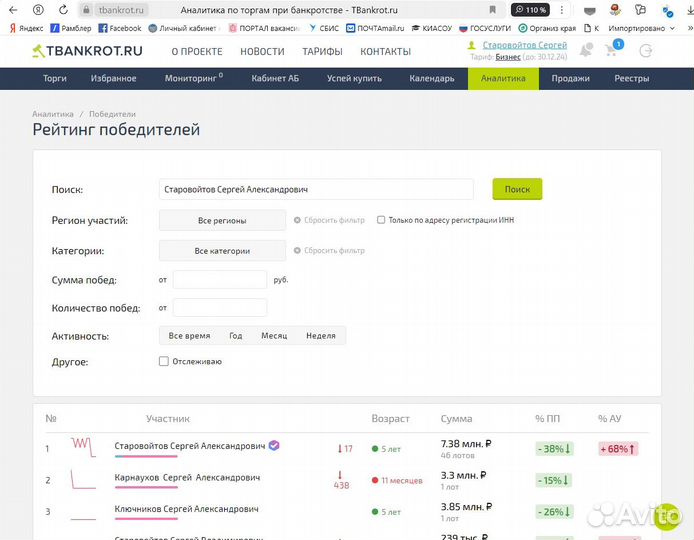Screen dimensions: 694x540
Task: Switch to the Продажи tab
Action: pos(570,78)
